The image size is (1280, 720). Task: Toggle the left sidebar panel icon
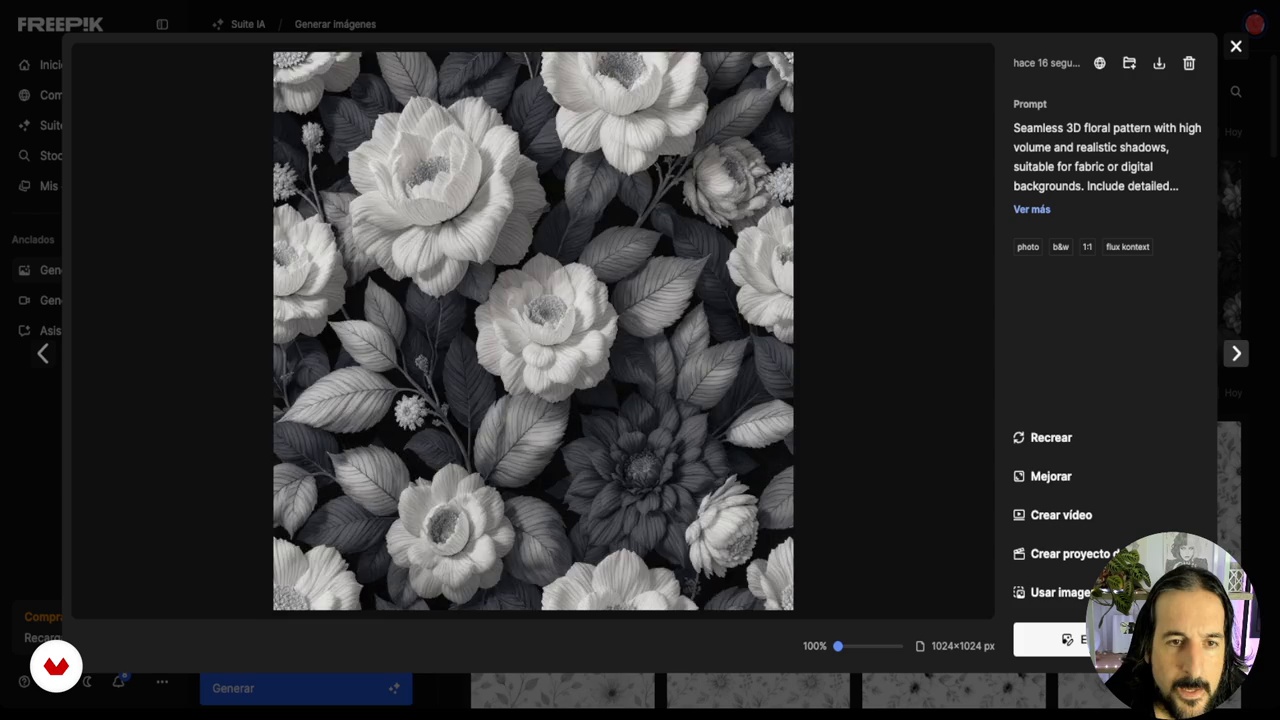pyautogui.click(x=162, y=24)
